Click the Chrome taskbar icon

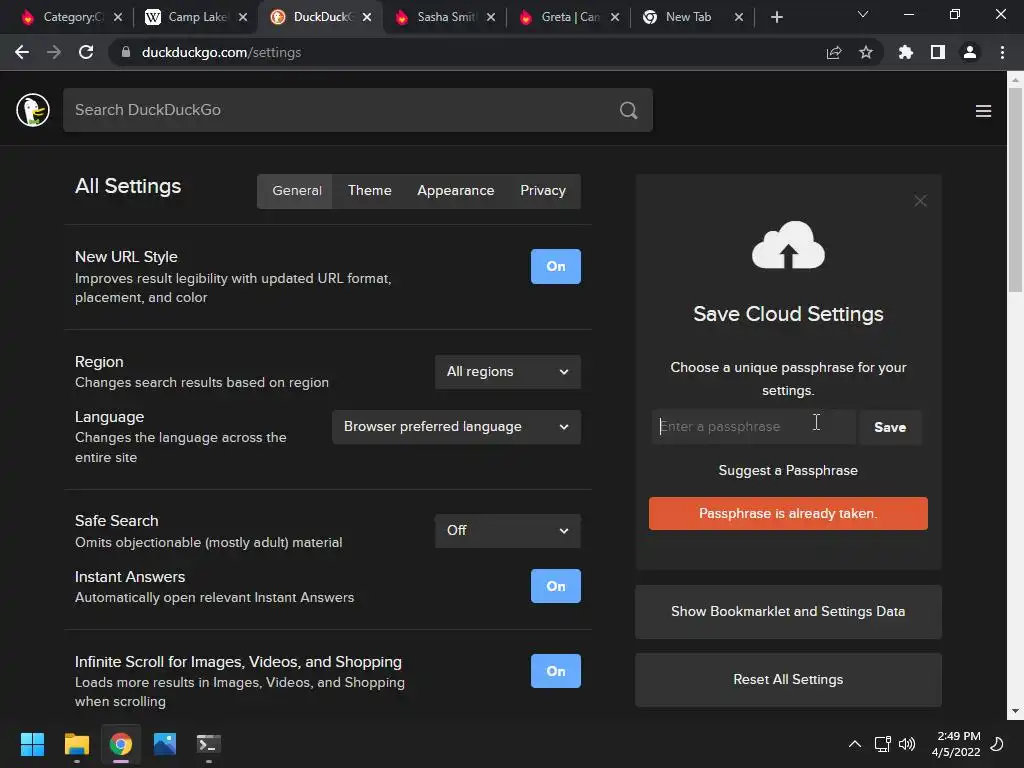(x=121, y=744)
